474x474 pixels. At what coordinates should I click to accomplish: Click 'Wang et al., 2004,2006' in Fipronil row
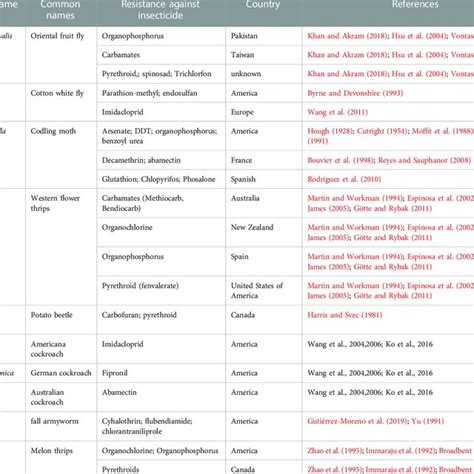(345, 373)
